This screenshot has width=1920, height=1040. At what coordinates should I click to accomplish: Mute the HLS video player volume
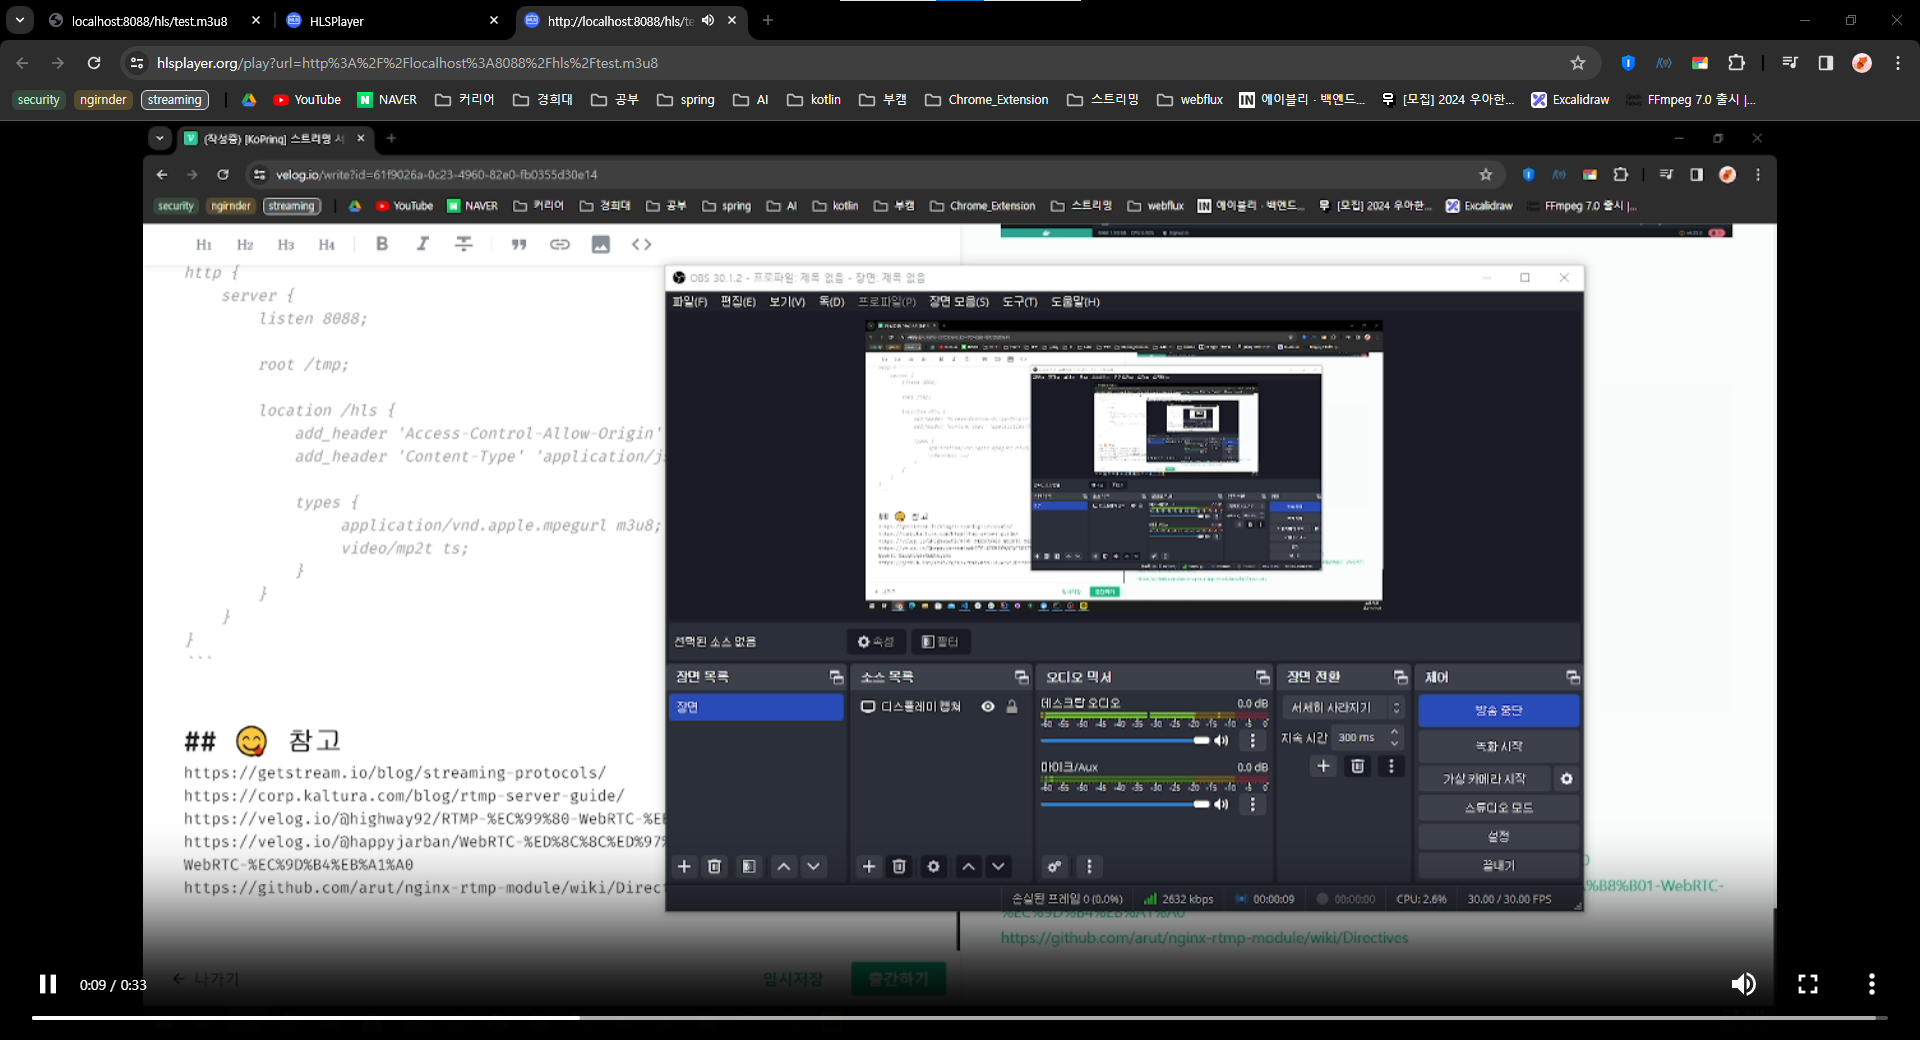[1743, 984]
